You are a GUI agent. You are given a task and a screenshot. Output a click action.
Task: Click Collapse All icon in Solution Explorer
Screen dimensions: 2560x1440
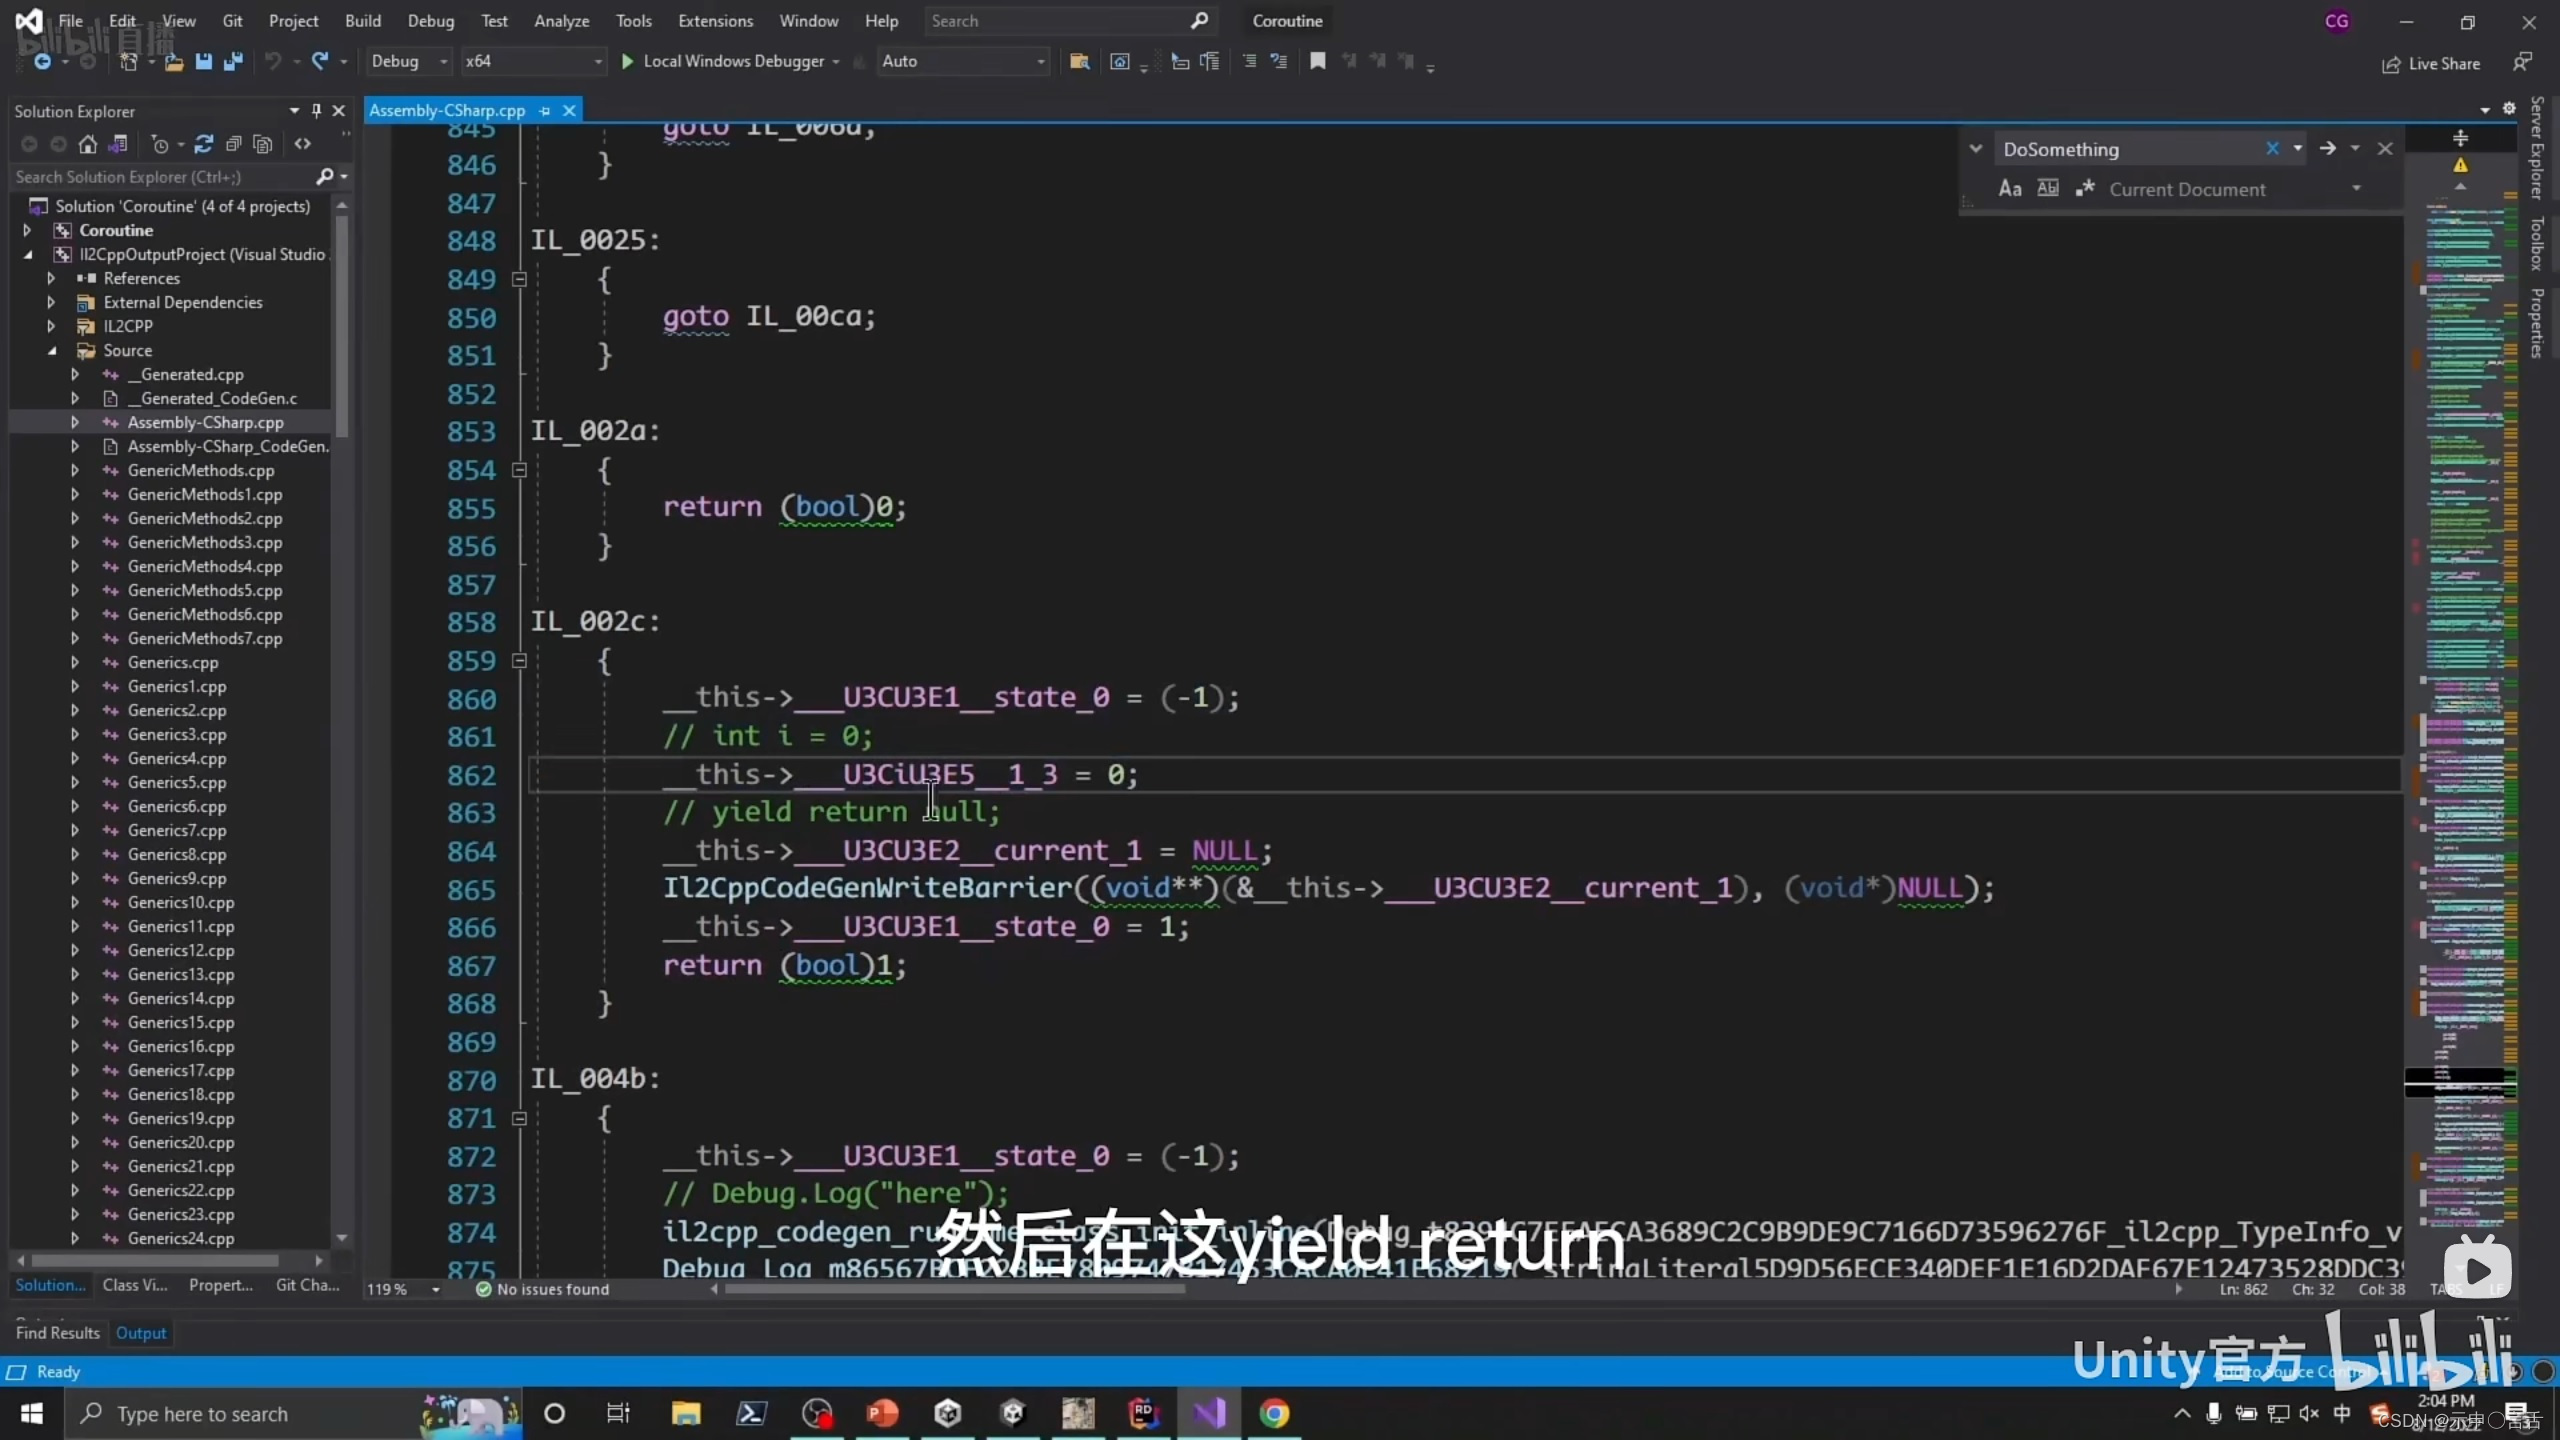click(233, 144)
